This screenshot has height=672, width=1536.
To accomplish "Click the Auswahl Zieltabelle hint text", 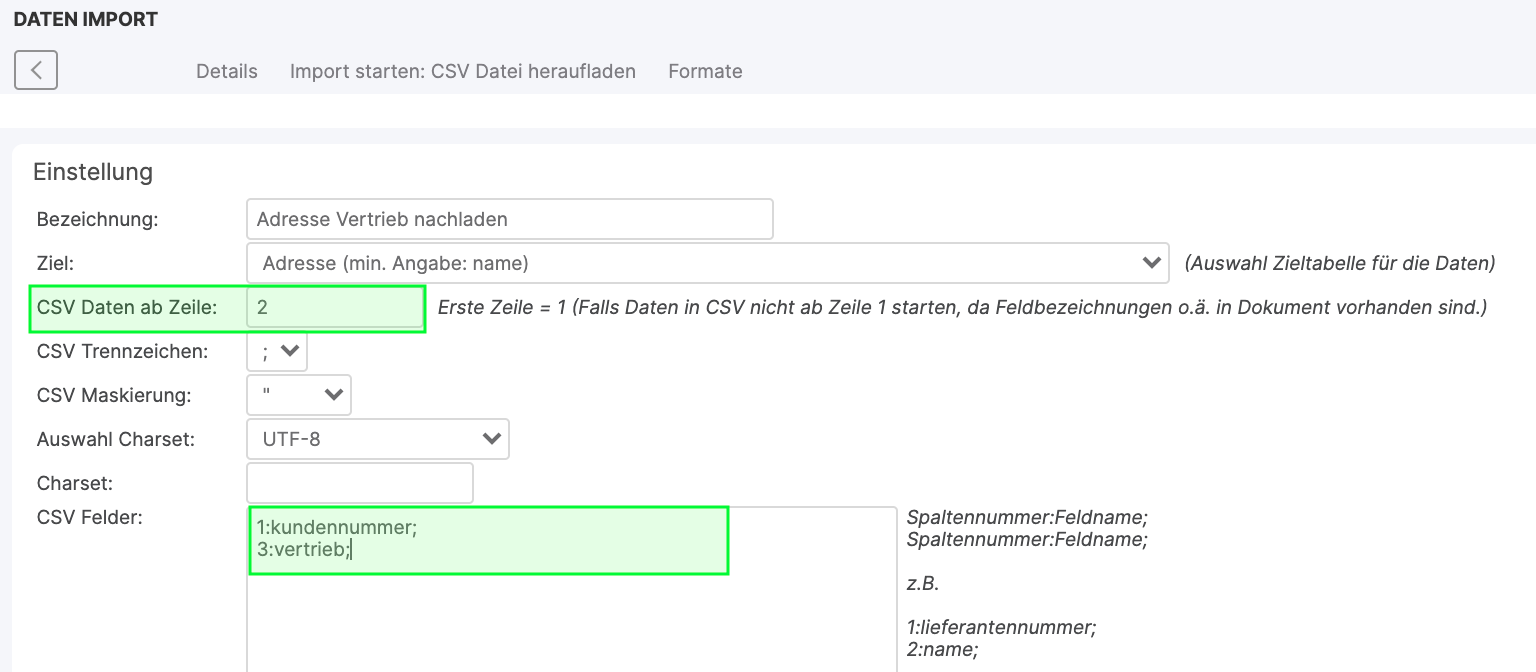I will [x=1339, y=264].
